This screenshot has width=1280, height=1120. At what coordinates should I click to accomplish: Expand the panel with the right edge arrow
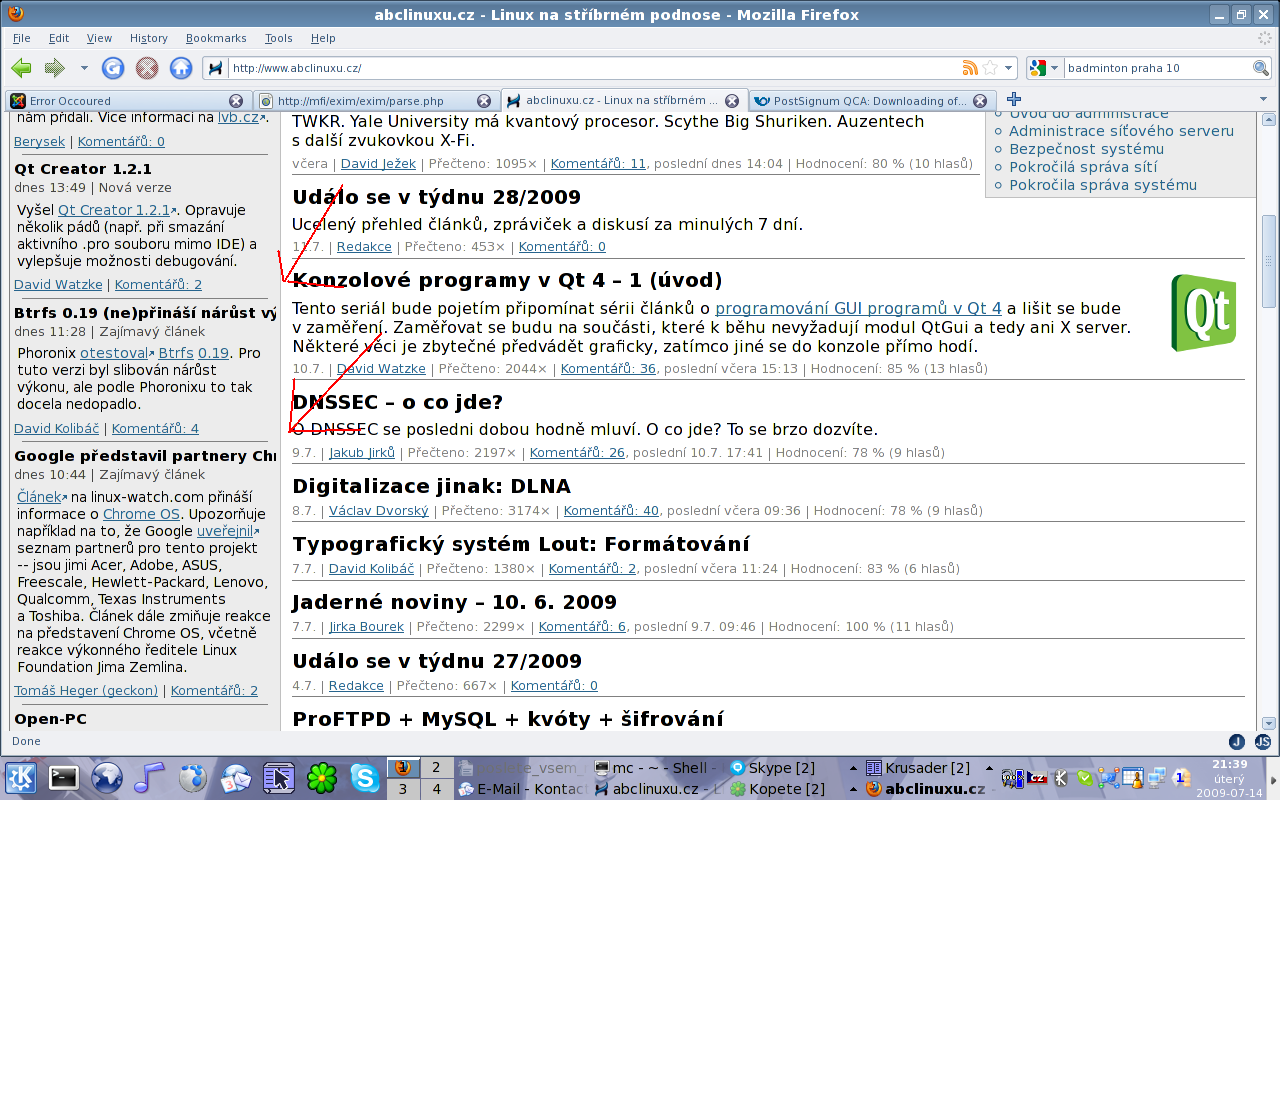pyautogui.click(x=1273, y=779)
